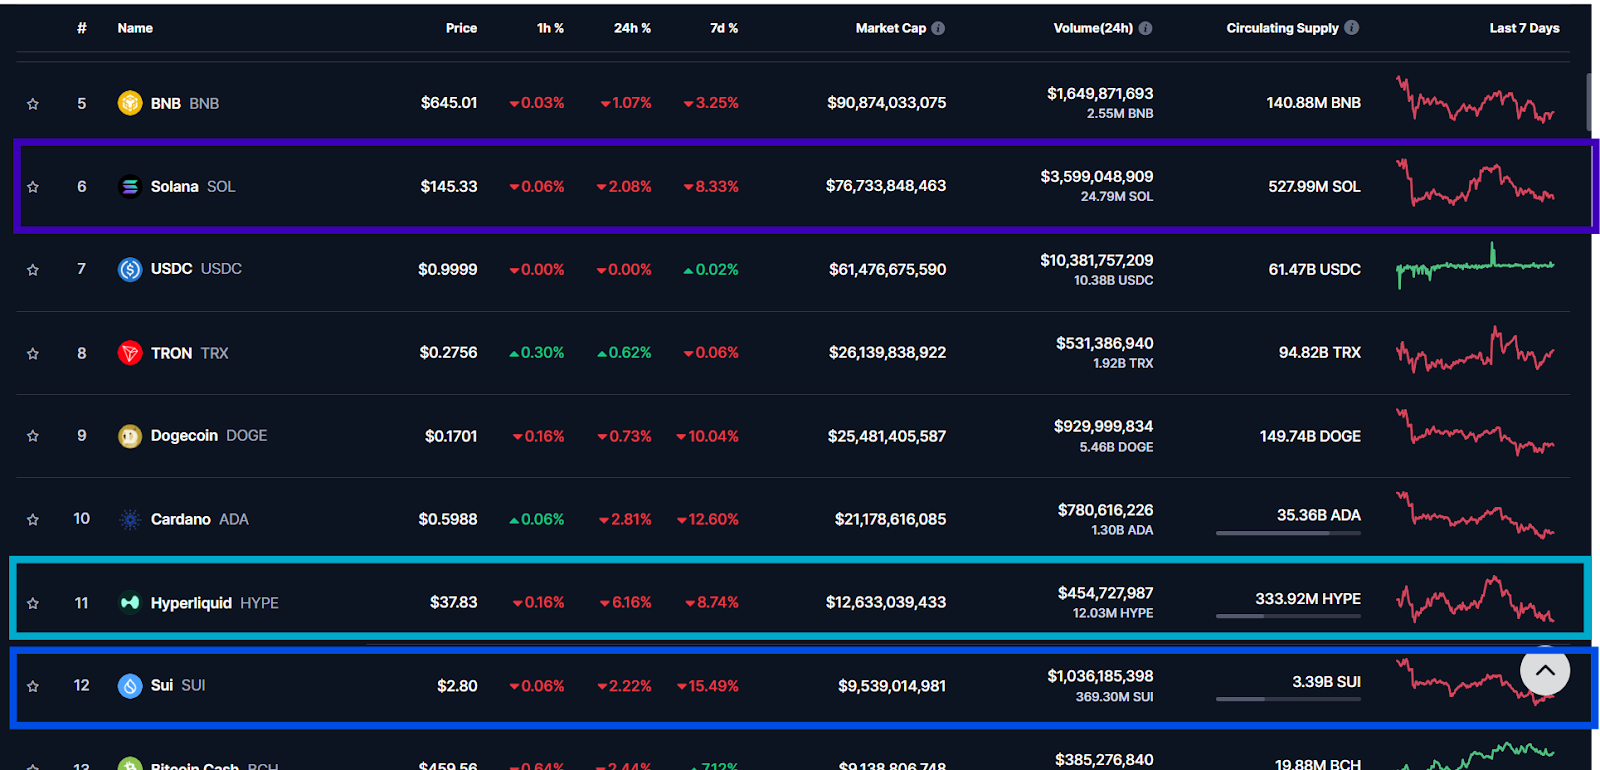Screen dimensions: 1600x770
Task: Click BNB market cap $90,874,033,075
Action: [x=887, y=102]
